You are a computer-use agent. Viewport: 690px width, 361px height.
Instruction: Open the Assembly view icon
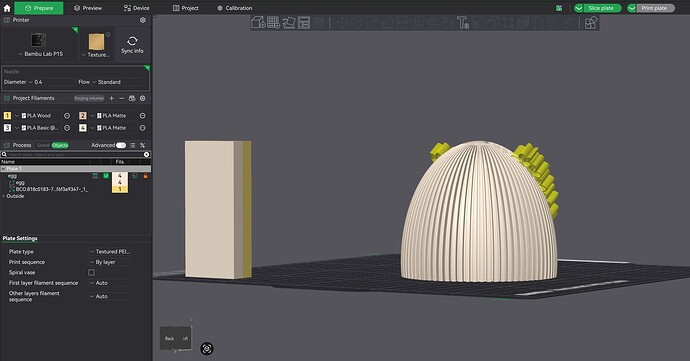point(591,22)
